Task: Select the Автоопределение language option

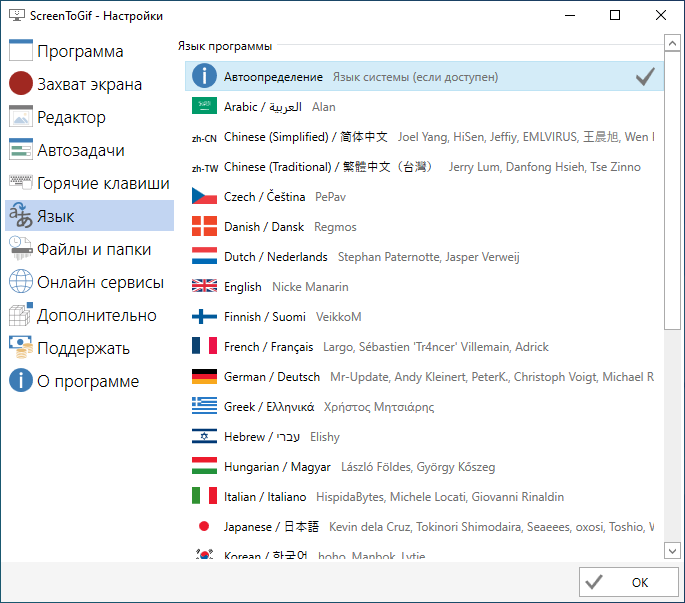Action: pos(424,76)
